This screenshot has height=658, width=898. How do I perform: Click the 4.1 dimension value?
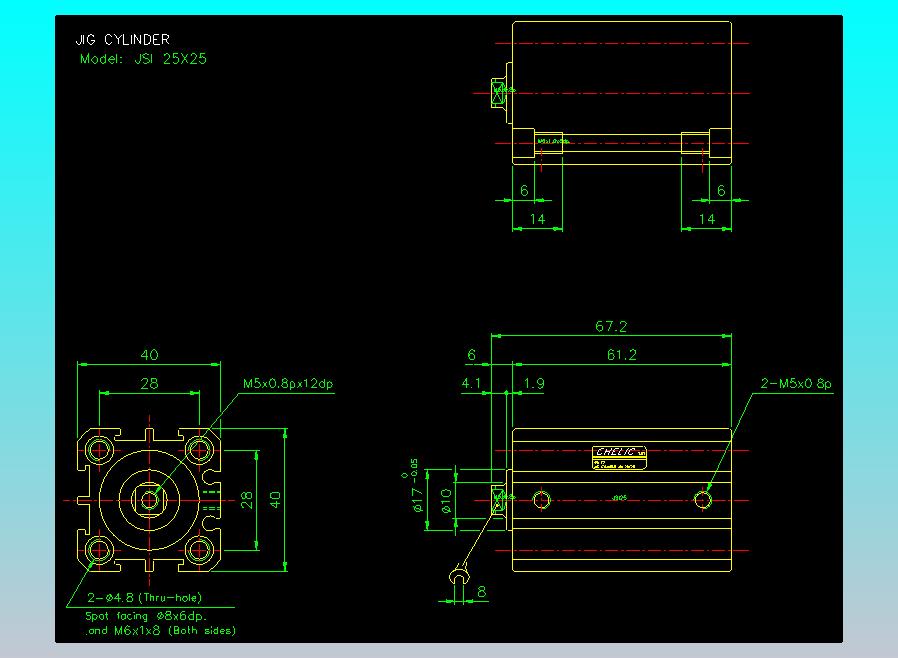pyautogui.click(x=471, y=383)
